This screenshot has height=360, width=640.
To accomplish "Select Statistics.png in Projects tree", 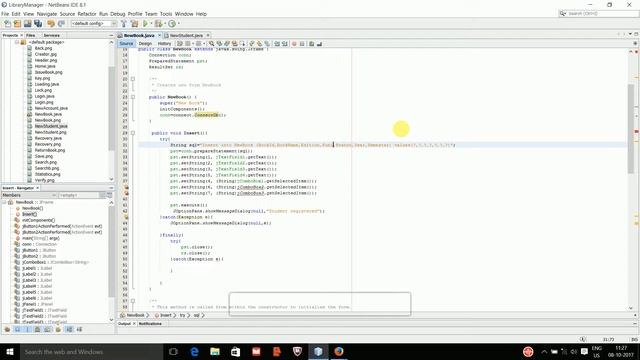I will (x=47, y=174).
